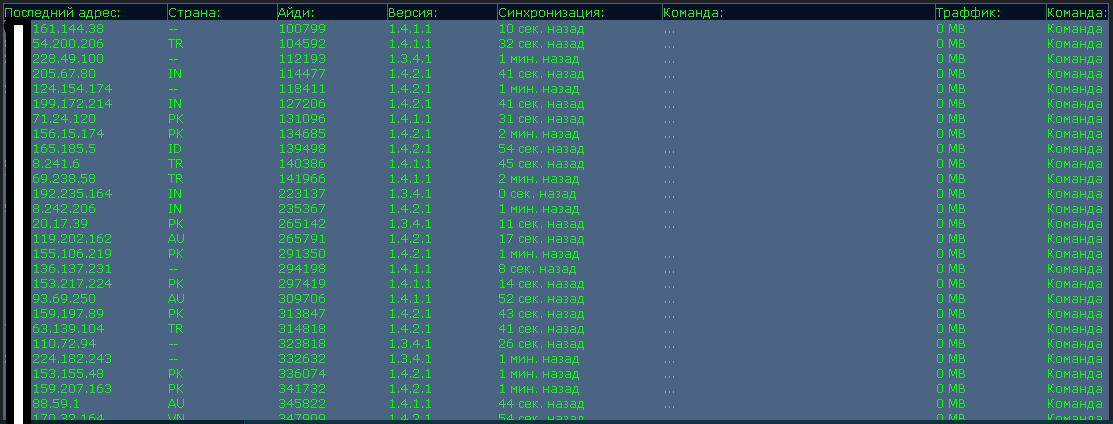Select the entry with ID 297419
The height and width of the screenshot is (424, 1113).
(302, 284)
